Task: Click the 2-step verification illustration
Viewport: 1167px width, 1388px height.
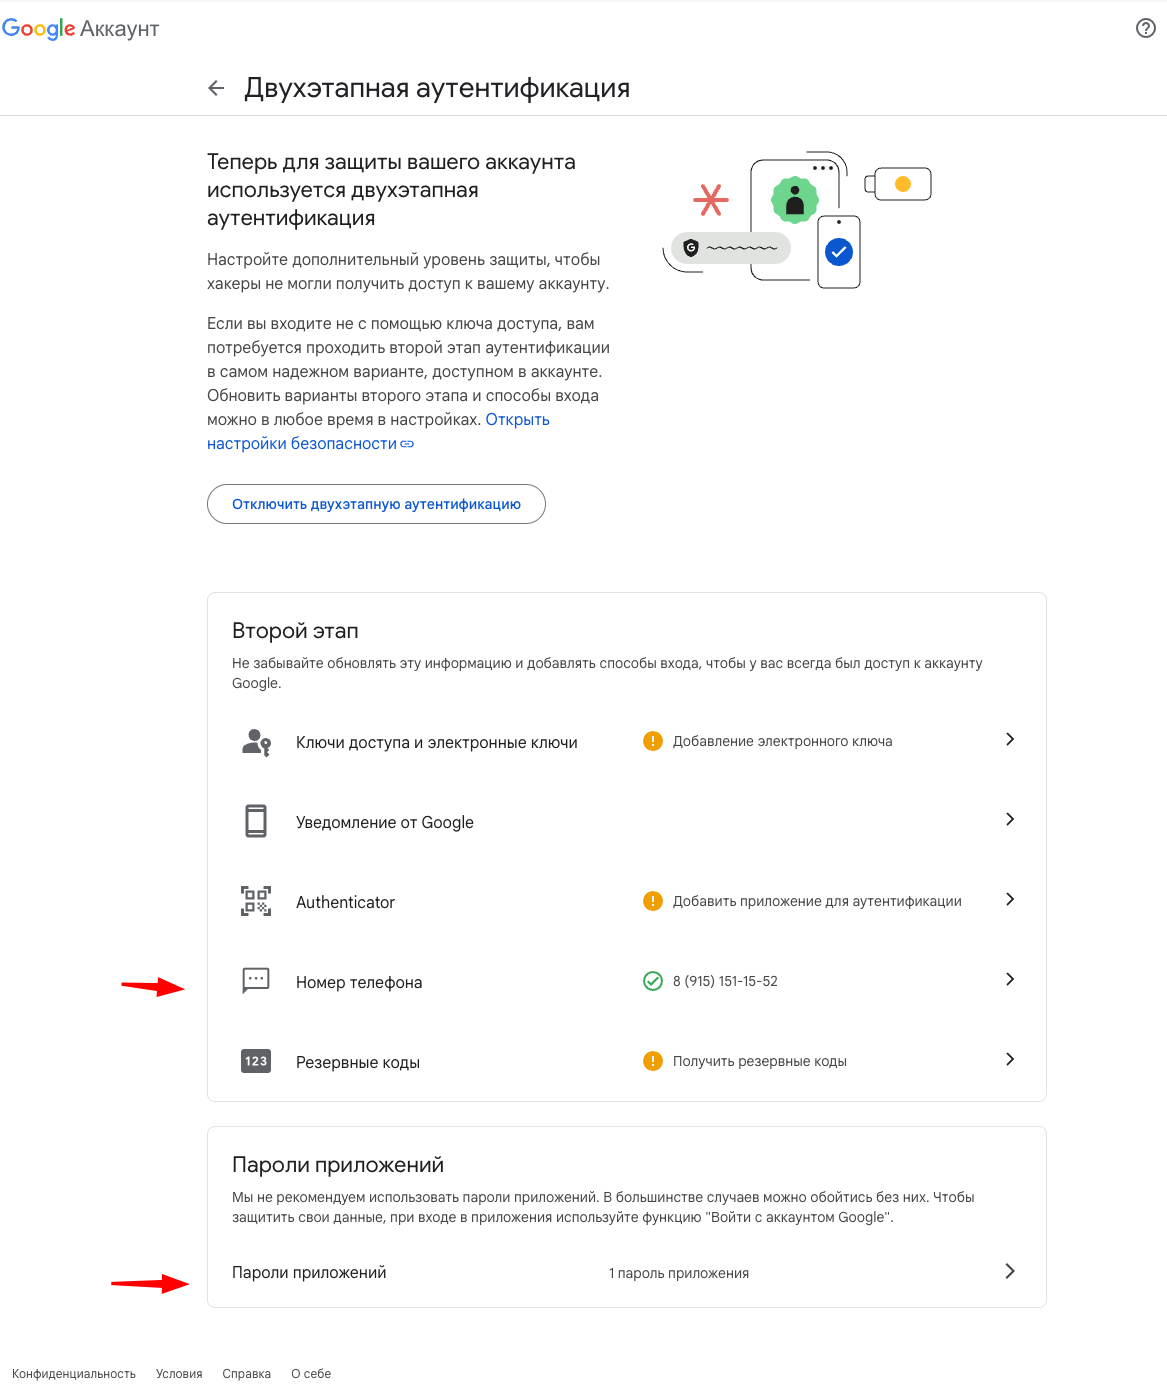Action: pos(797,220)
